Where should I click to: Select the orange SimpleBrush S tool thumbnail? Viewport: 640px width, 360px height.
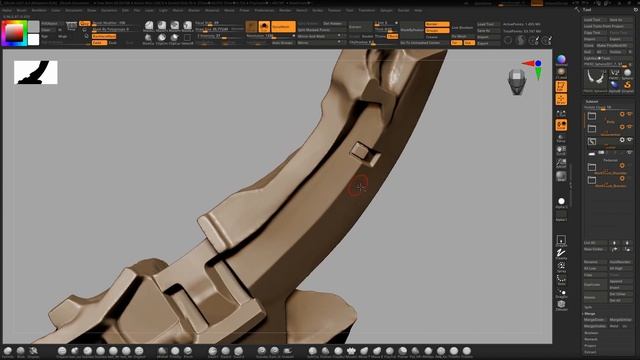point(628,84)
